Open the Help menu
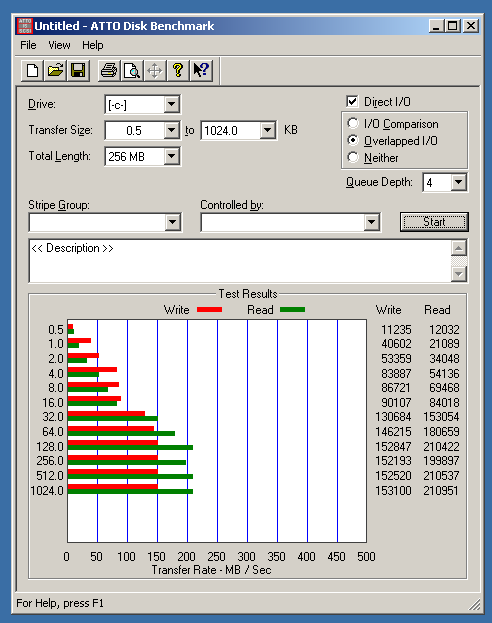The height and width of the screenshot is (623, 492). (x=93, y=45)
